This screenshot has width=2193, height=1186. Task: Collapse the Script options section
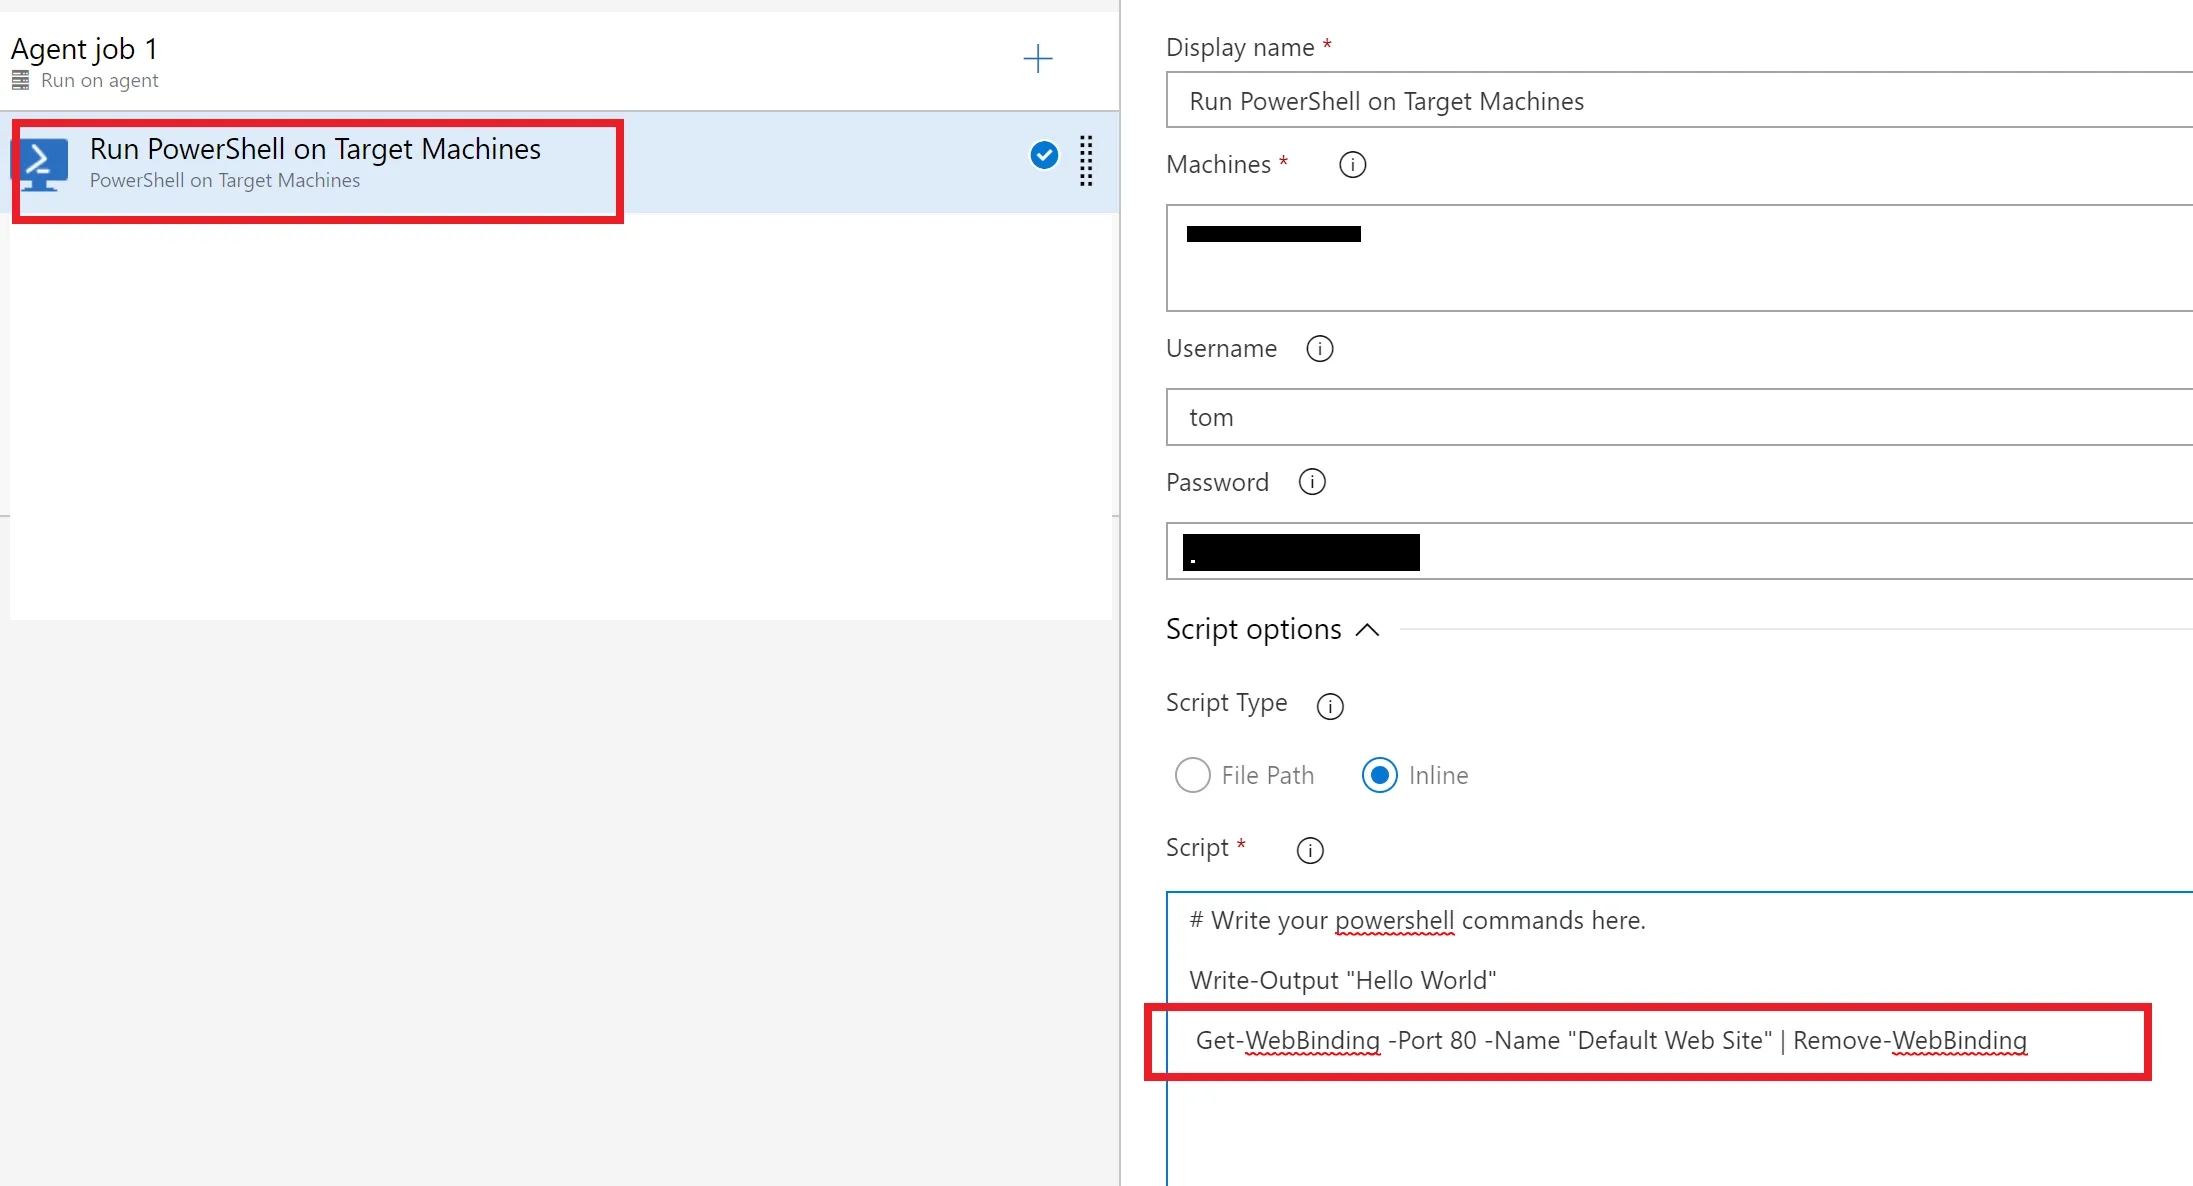point(1367,630)
